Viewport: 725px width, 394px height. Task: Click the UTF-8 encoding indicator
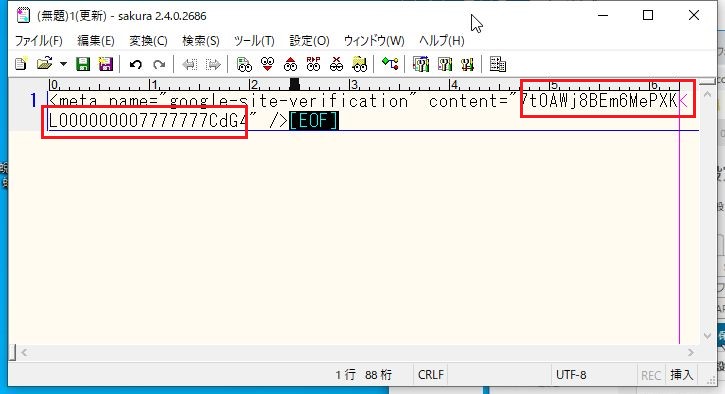(x=571, y=375)
